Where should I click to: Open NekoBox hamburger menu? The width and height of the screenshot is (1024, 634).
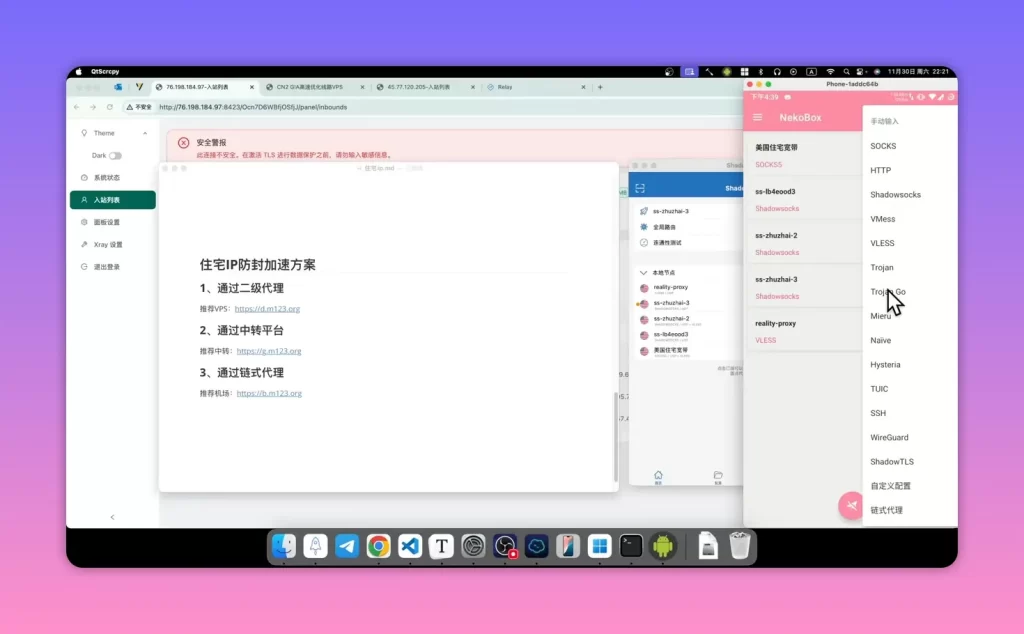tap(758, 118)
